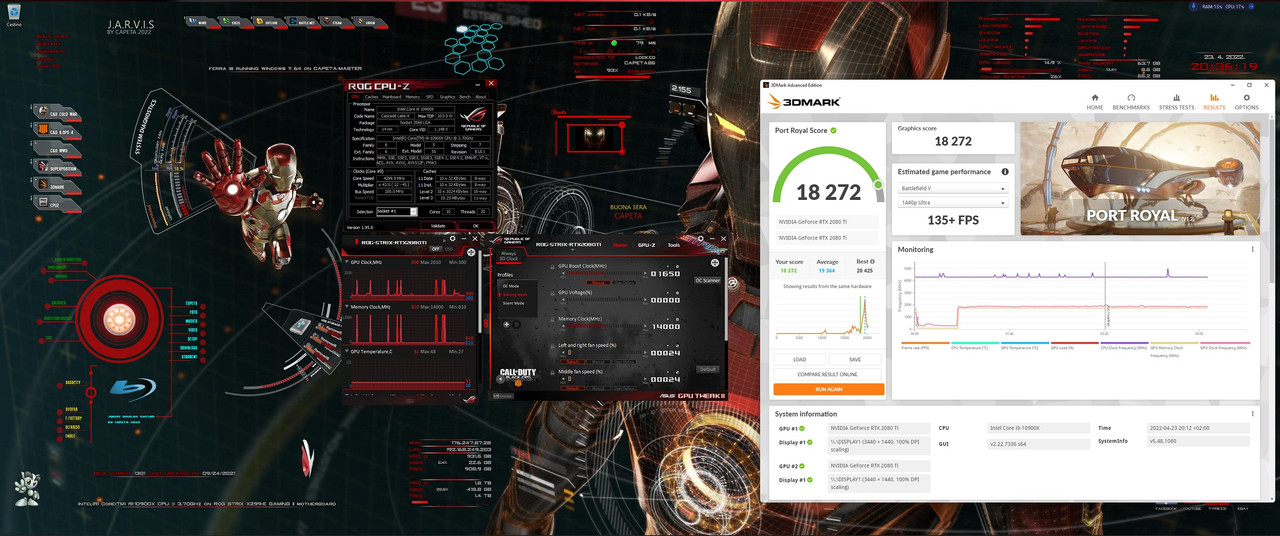Open the Cestino recycle bin icon

12,12
